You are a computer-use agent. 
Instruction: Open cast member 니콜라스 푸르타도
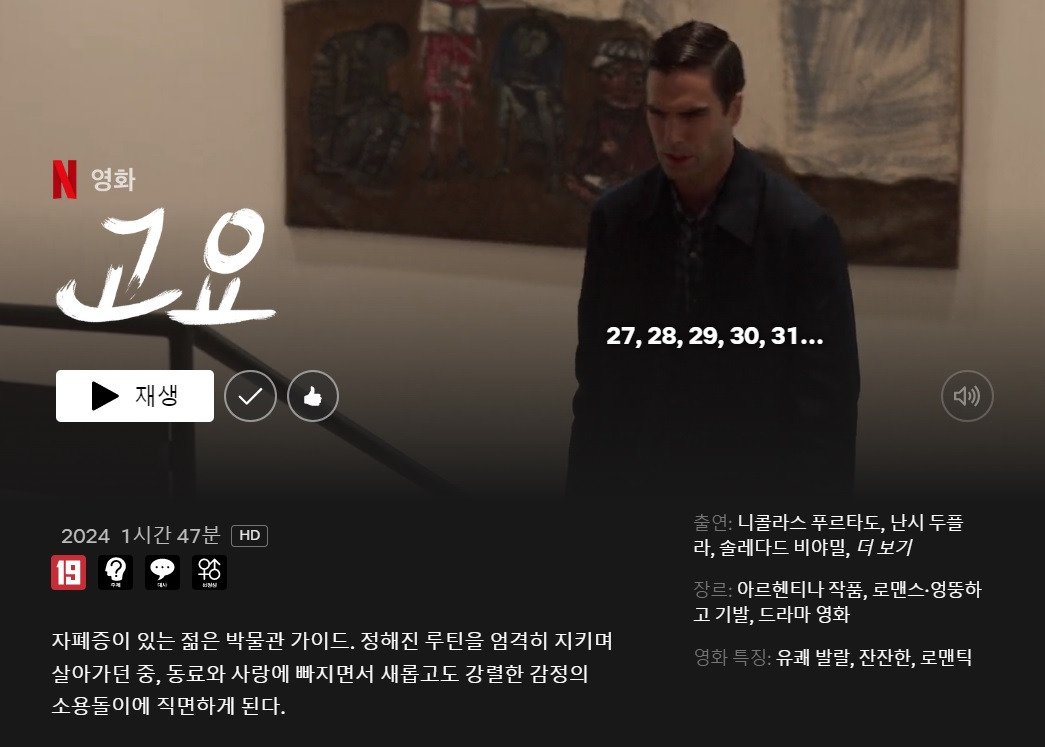[x=809, y=523]
